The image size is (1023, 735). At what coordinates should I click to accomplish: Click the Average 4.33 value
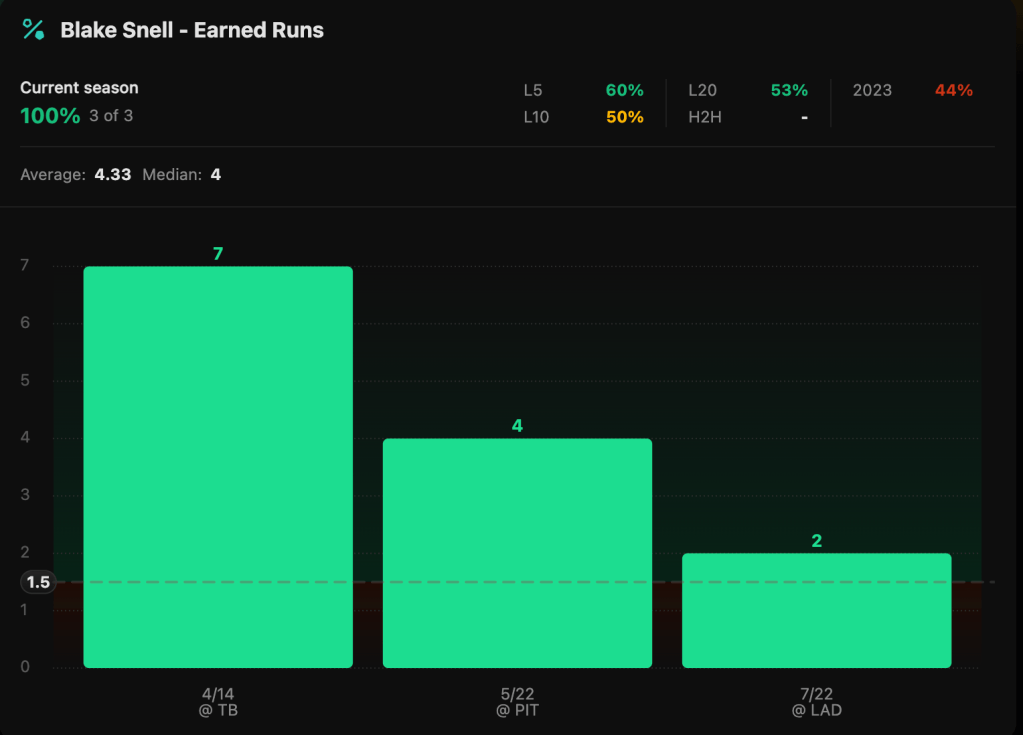[113, 175]
